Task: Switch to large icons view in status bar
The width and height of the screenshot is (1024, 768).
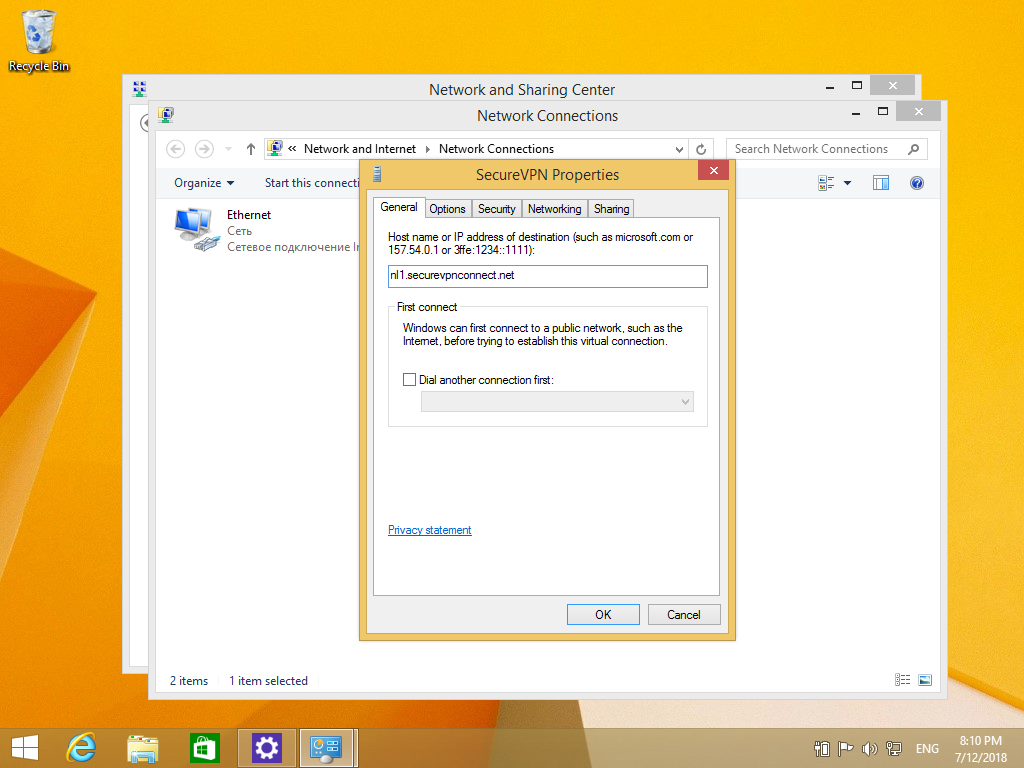Action: [x=925, y=680]
